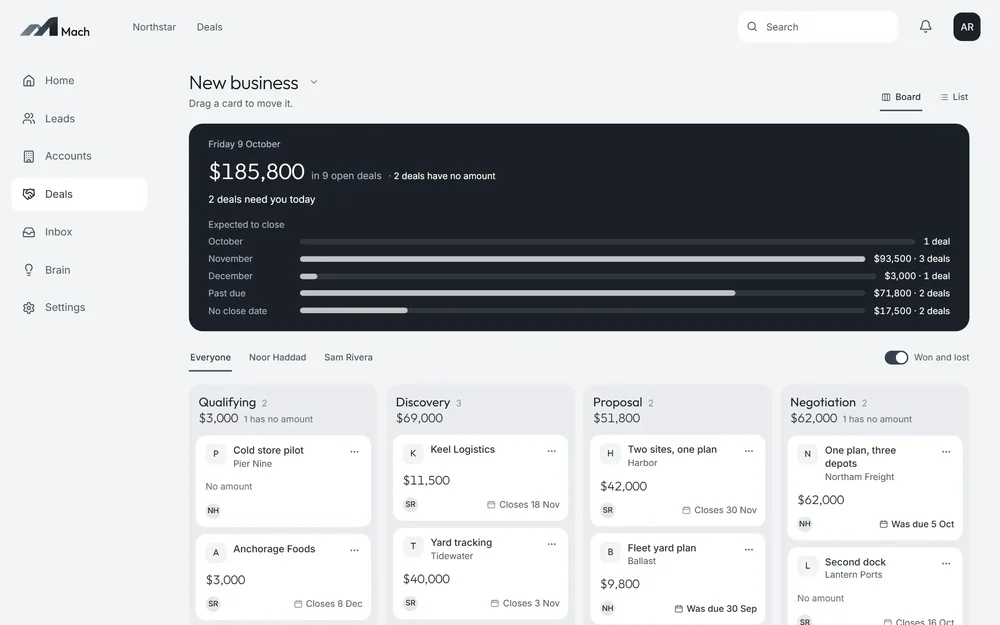This screenshot has width=1000, height=625.
Task: Open Northstar in the top navigation
Action: coord(154,27)
